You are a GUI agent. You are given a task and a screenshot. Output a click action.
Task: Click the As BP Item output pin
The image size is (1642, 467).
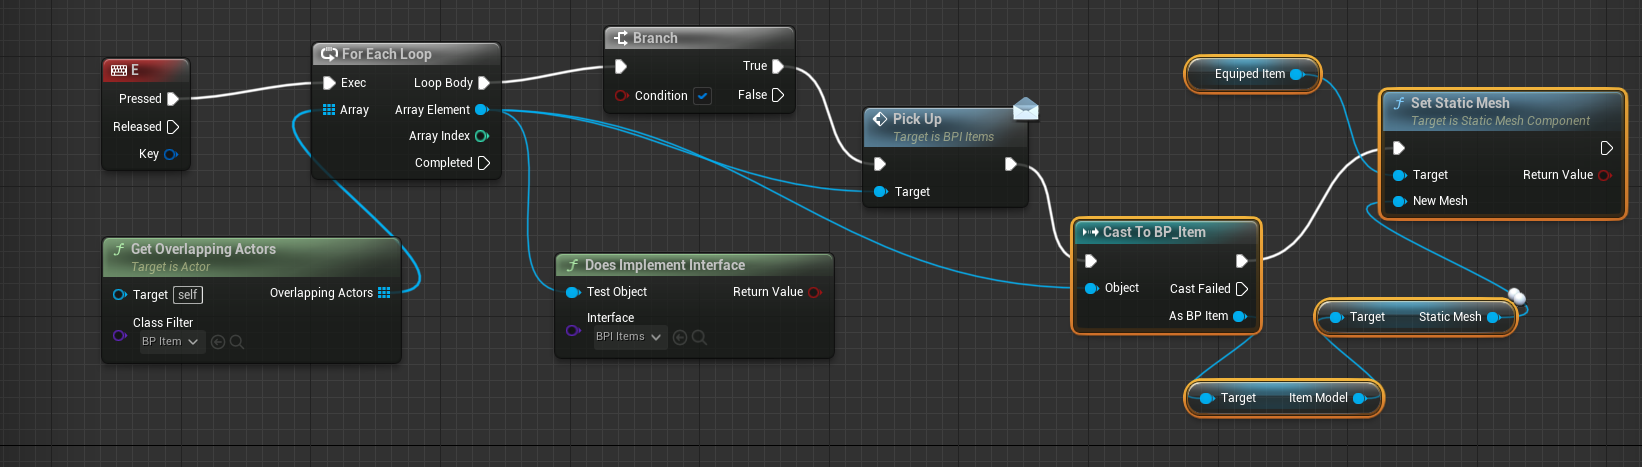tap(1240, 316)
